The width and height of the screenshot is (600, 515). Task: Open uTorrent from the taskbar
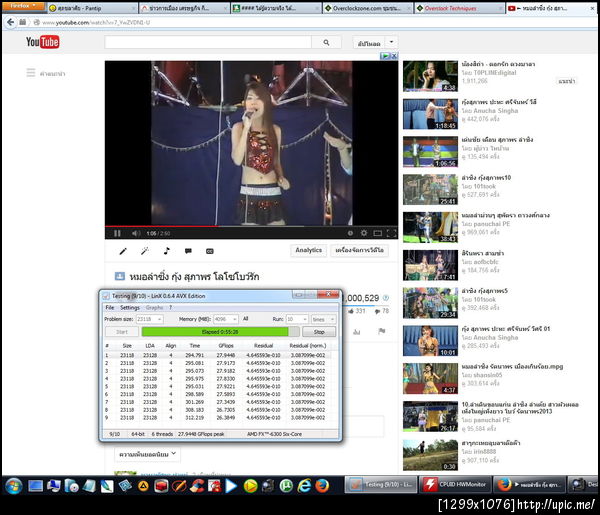[x=286, y=486]
